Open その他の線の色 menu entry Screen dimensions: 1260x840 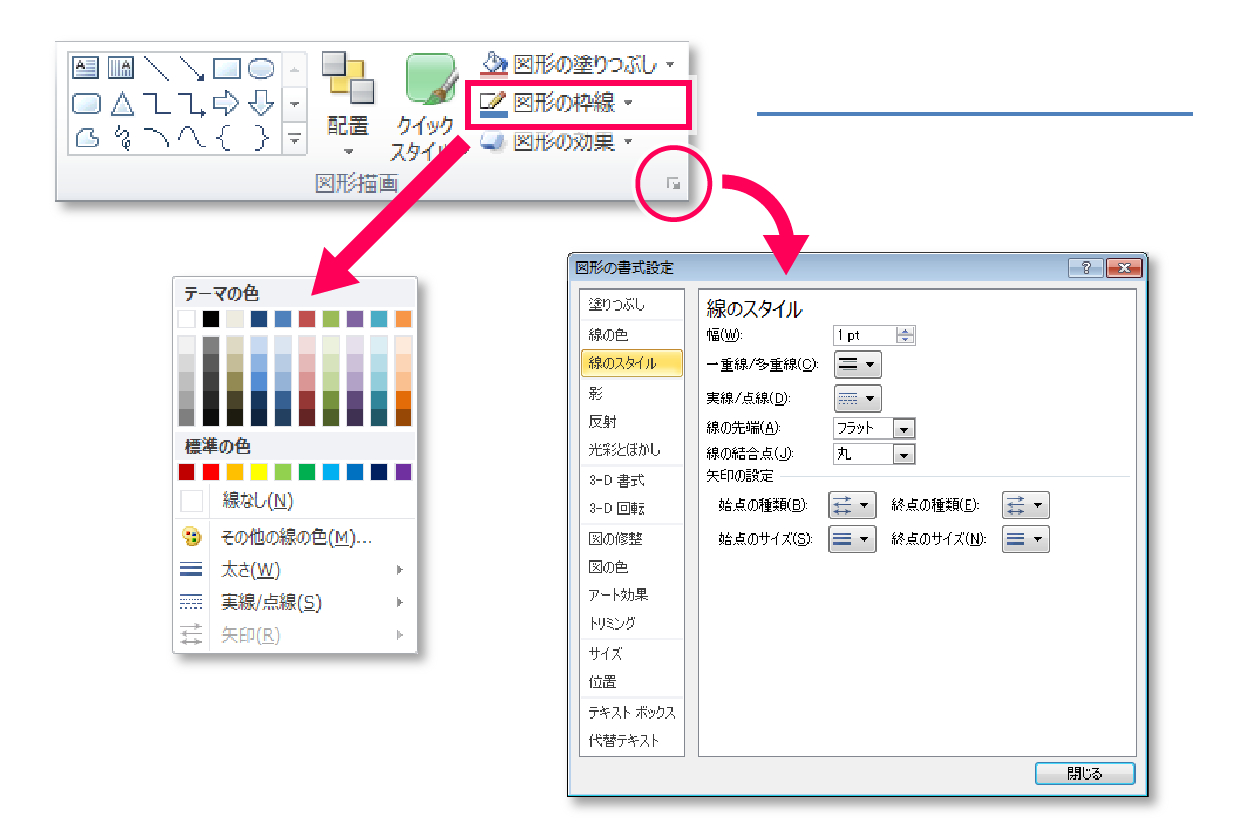tap(295, 537)
